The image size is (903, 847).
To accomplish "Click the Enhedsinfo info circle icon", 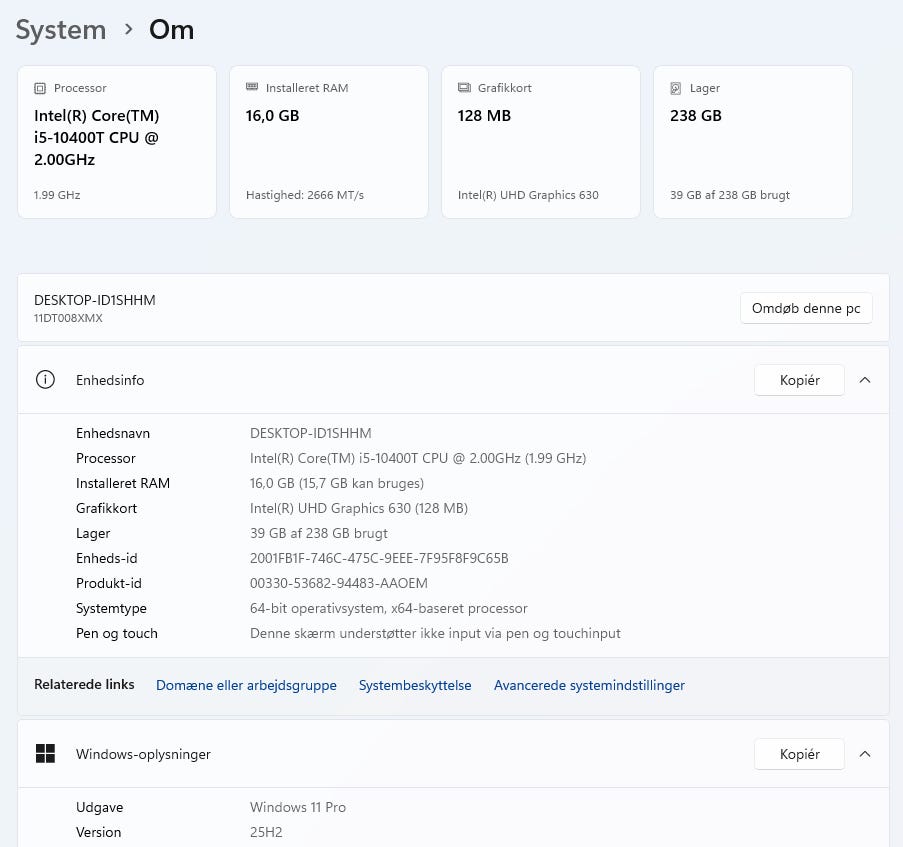I will [x=45, y=379].
